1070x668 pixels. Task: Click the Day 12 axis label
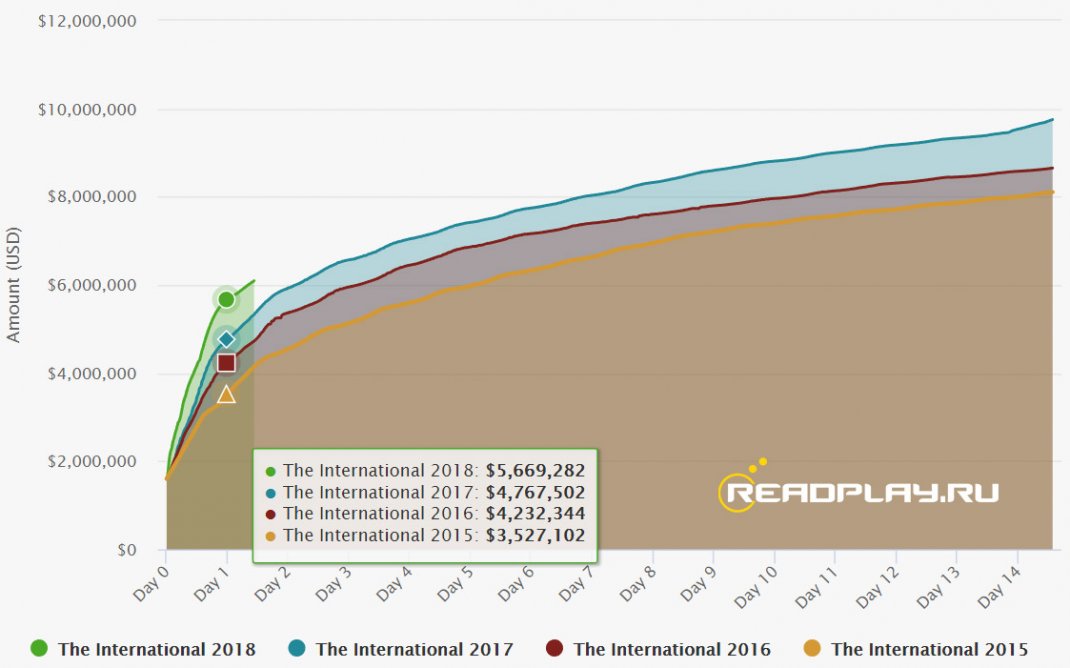coord(878,587)
